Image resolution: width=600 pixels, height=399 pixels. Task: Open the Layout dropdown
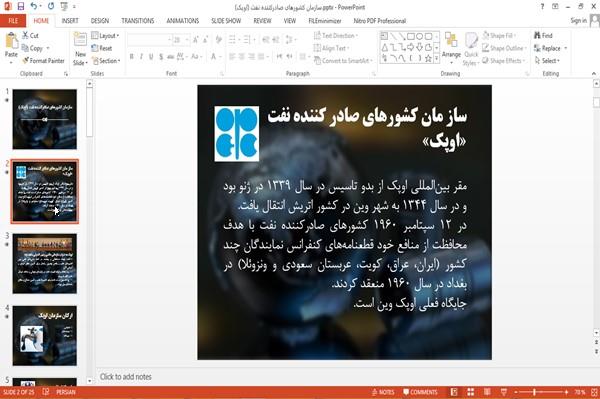point(105,36)
